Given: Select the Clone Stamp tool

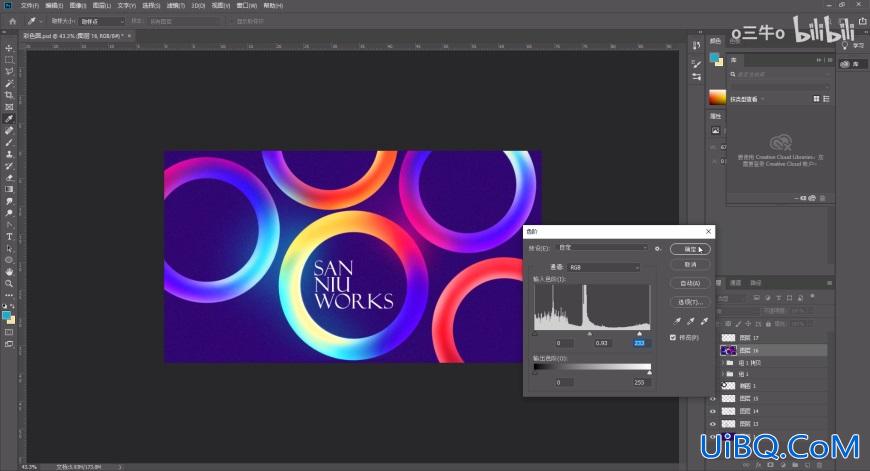Looking at the screenshot, I should [x=9, y=154].
